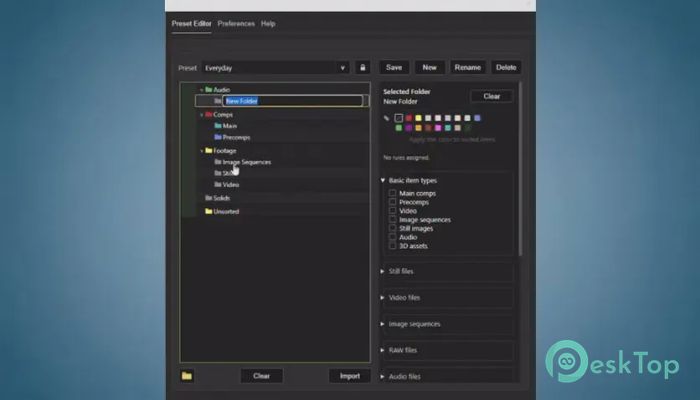700x400 pixels.
Task: Open the Preferences tab
Action: (x=236, y=24)
